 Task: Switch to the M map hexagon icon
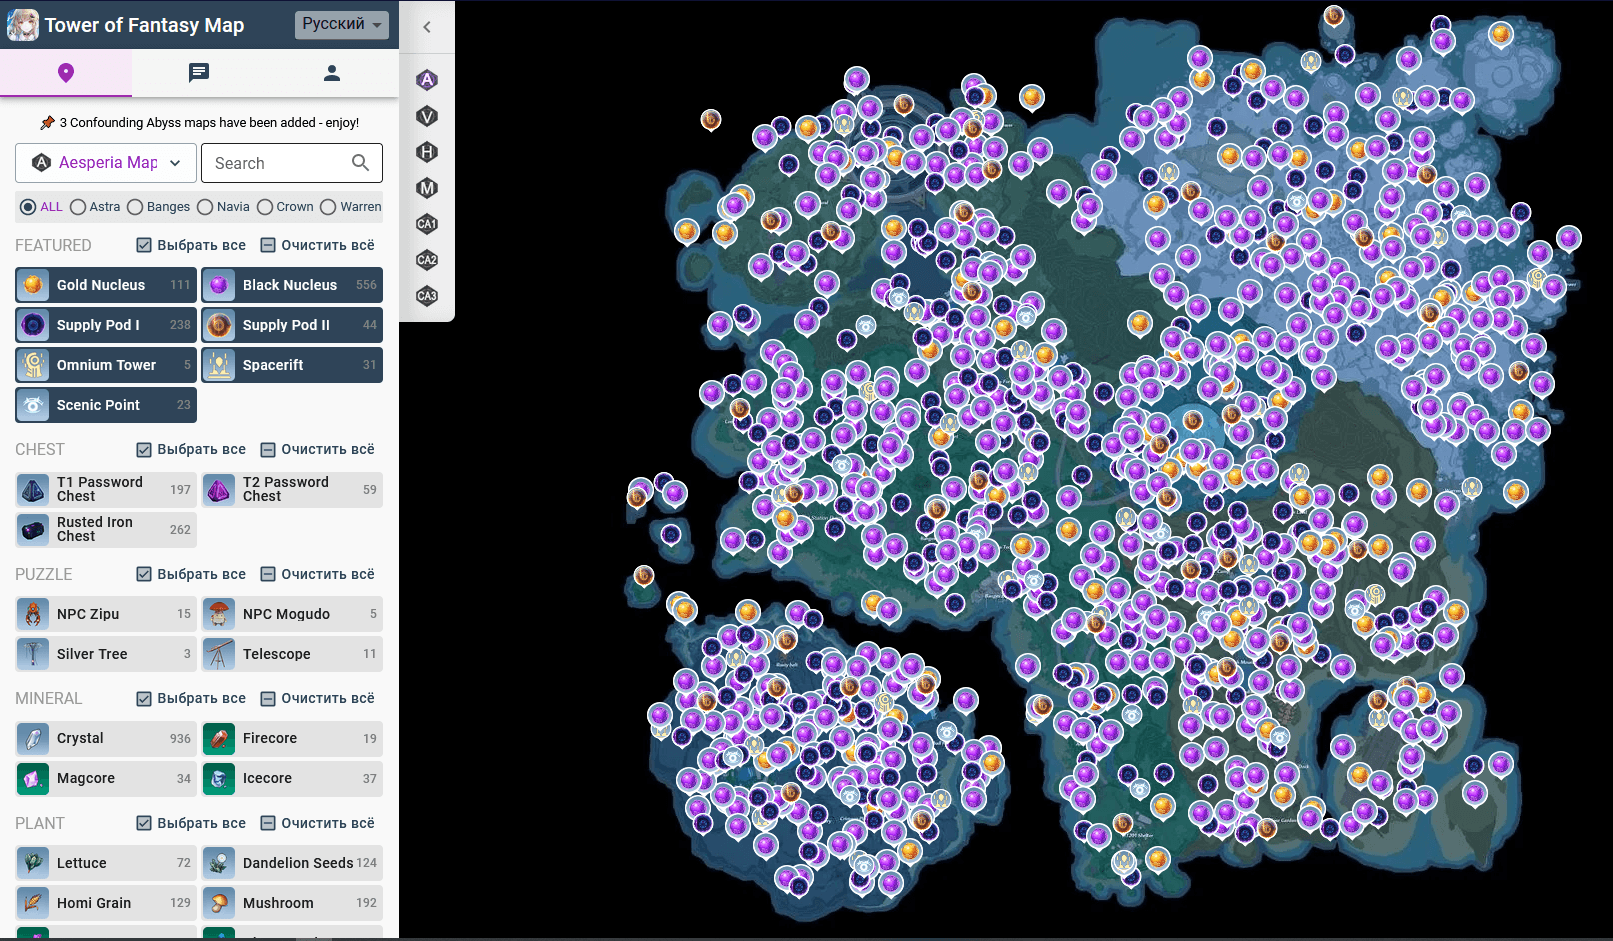(x=427, y=188)
